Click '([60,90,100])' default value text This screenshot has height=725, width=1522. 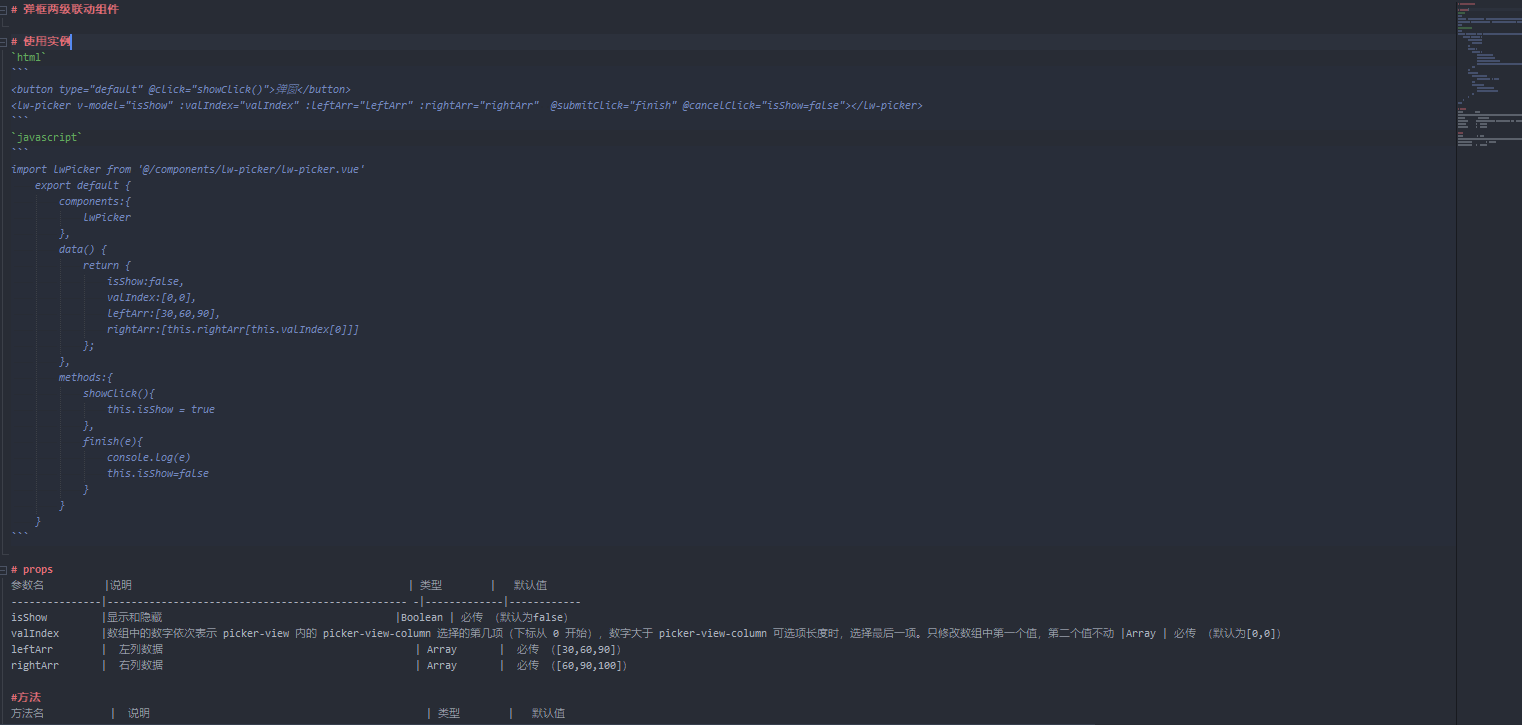[x=589, y=665]
